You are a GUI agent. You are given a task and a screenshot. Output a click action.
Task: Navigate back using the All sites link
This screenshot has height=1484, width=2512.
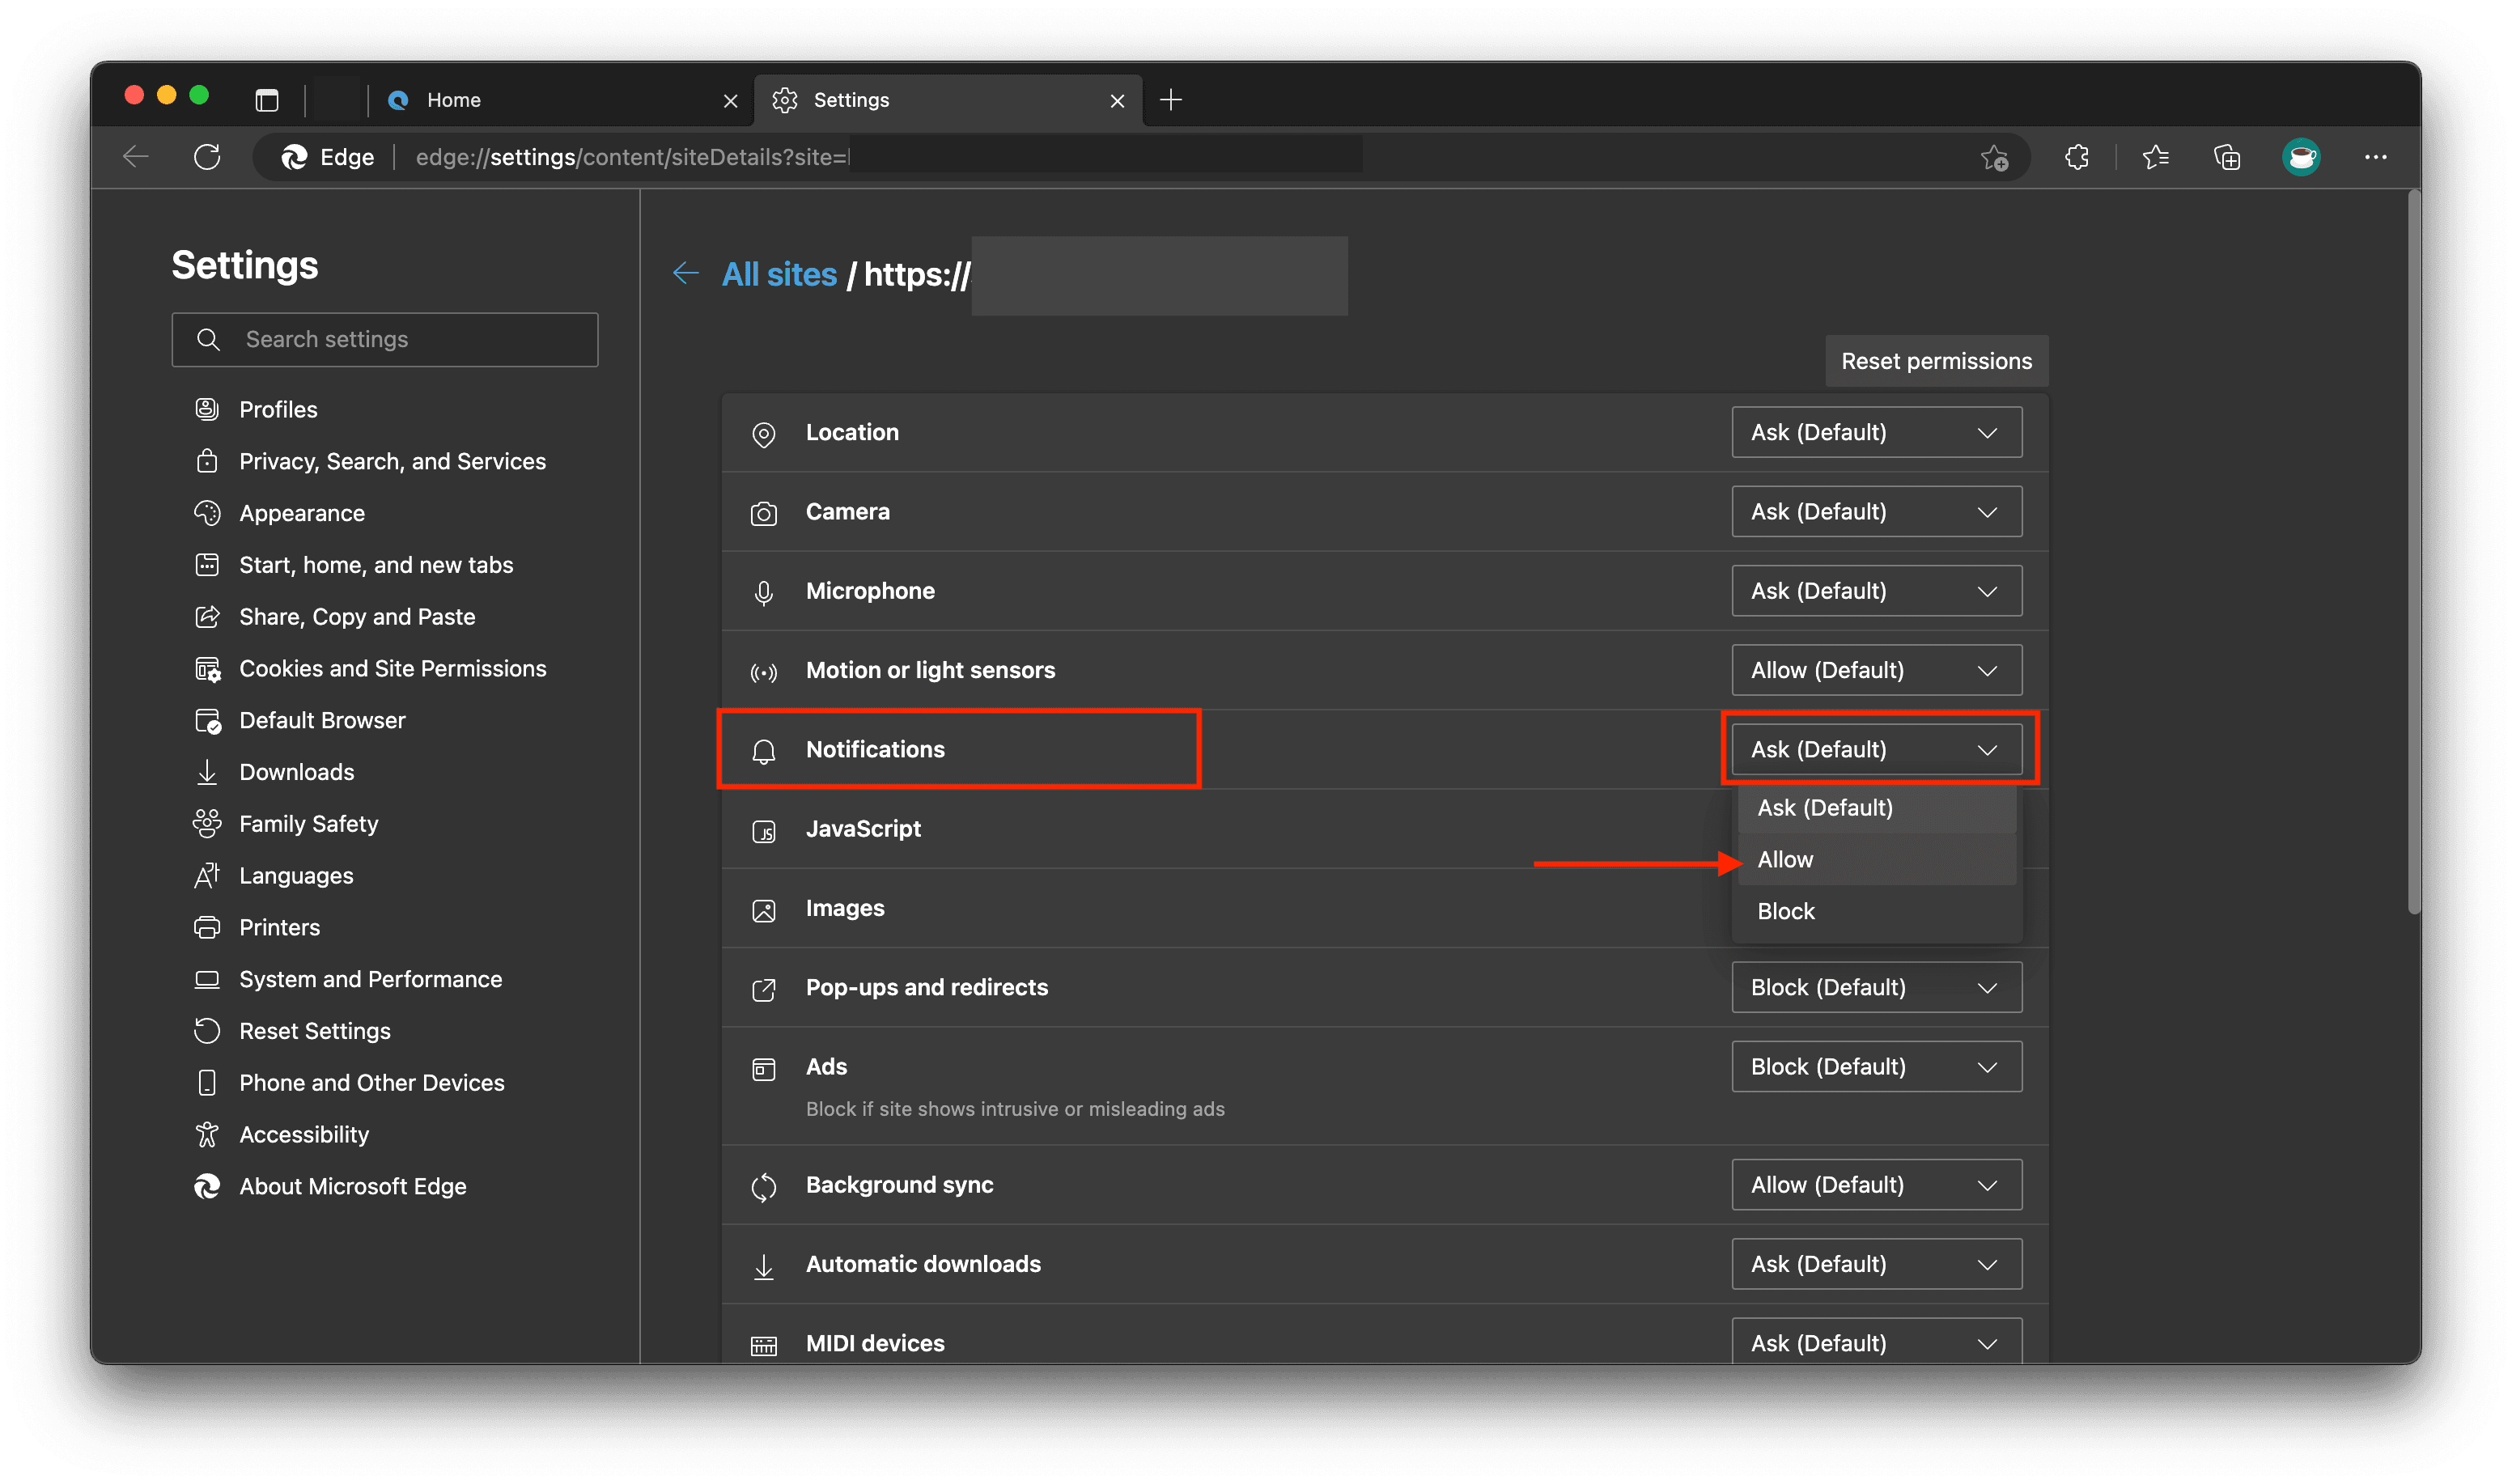(779, 274)
